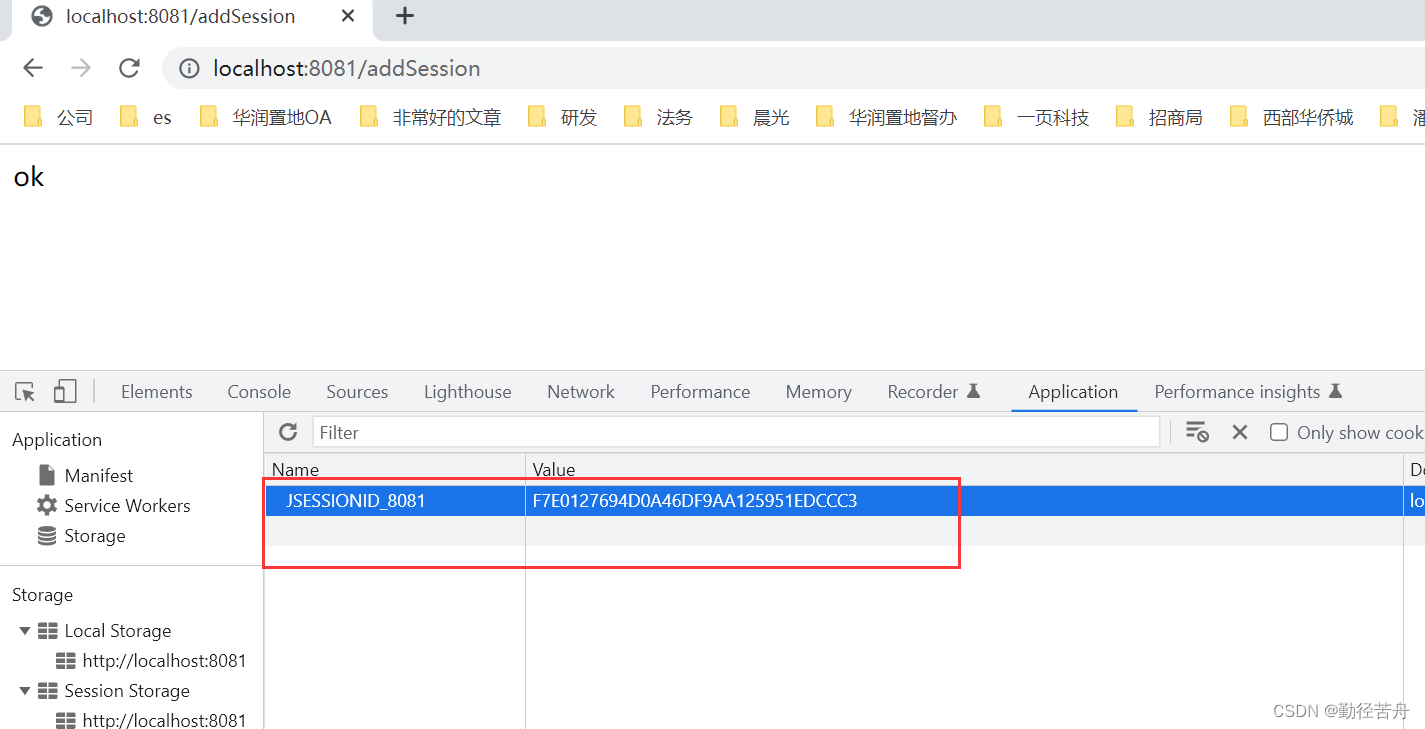Open the 晨光 bookmark folder

coord(754,118)
